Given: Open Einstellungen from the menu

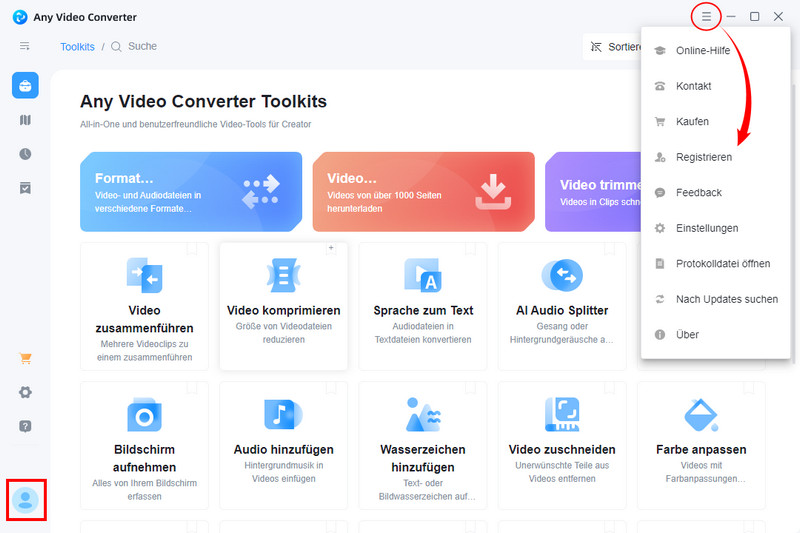Looking at the screenshot, I should pyautogui.click(x=715, y=228).
